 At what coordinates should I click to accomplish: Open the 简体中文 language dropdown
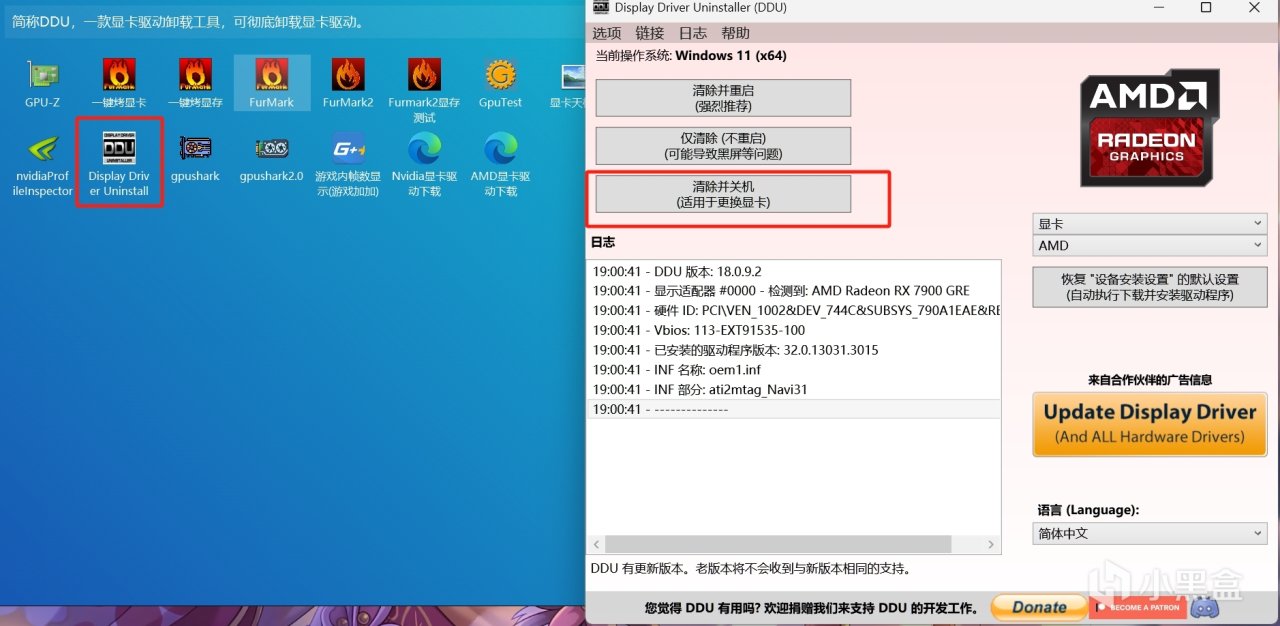point(1150,534)
